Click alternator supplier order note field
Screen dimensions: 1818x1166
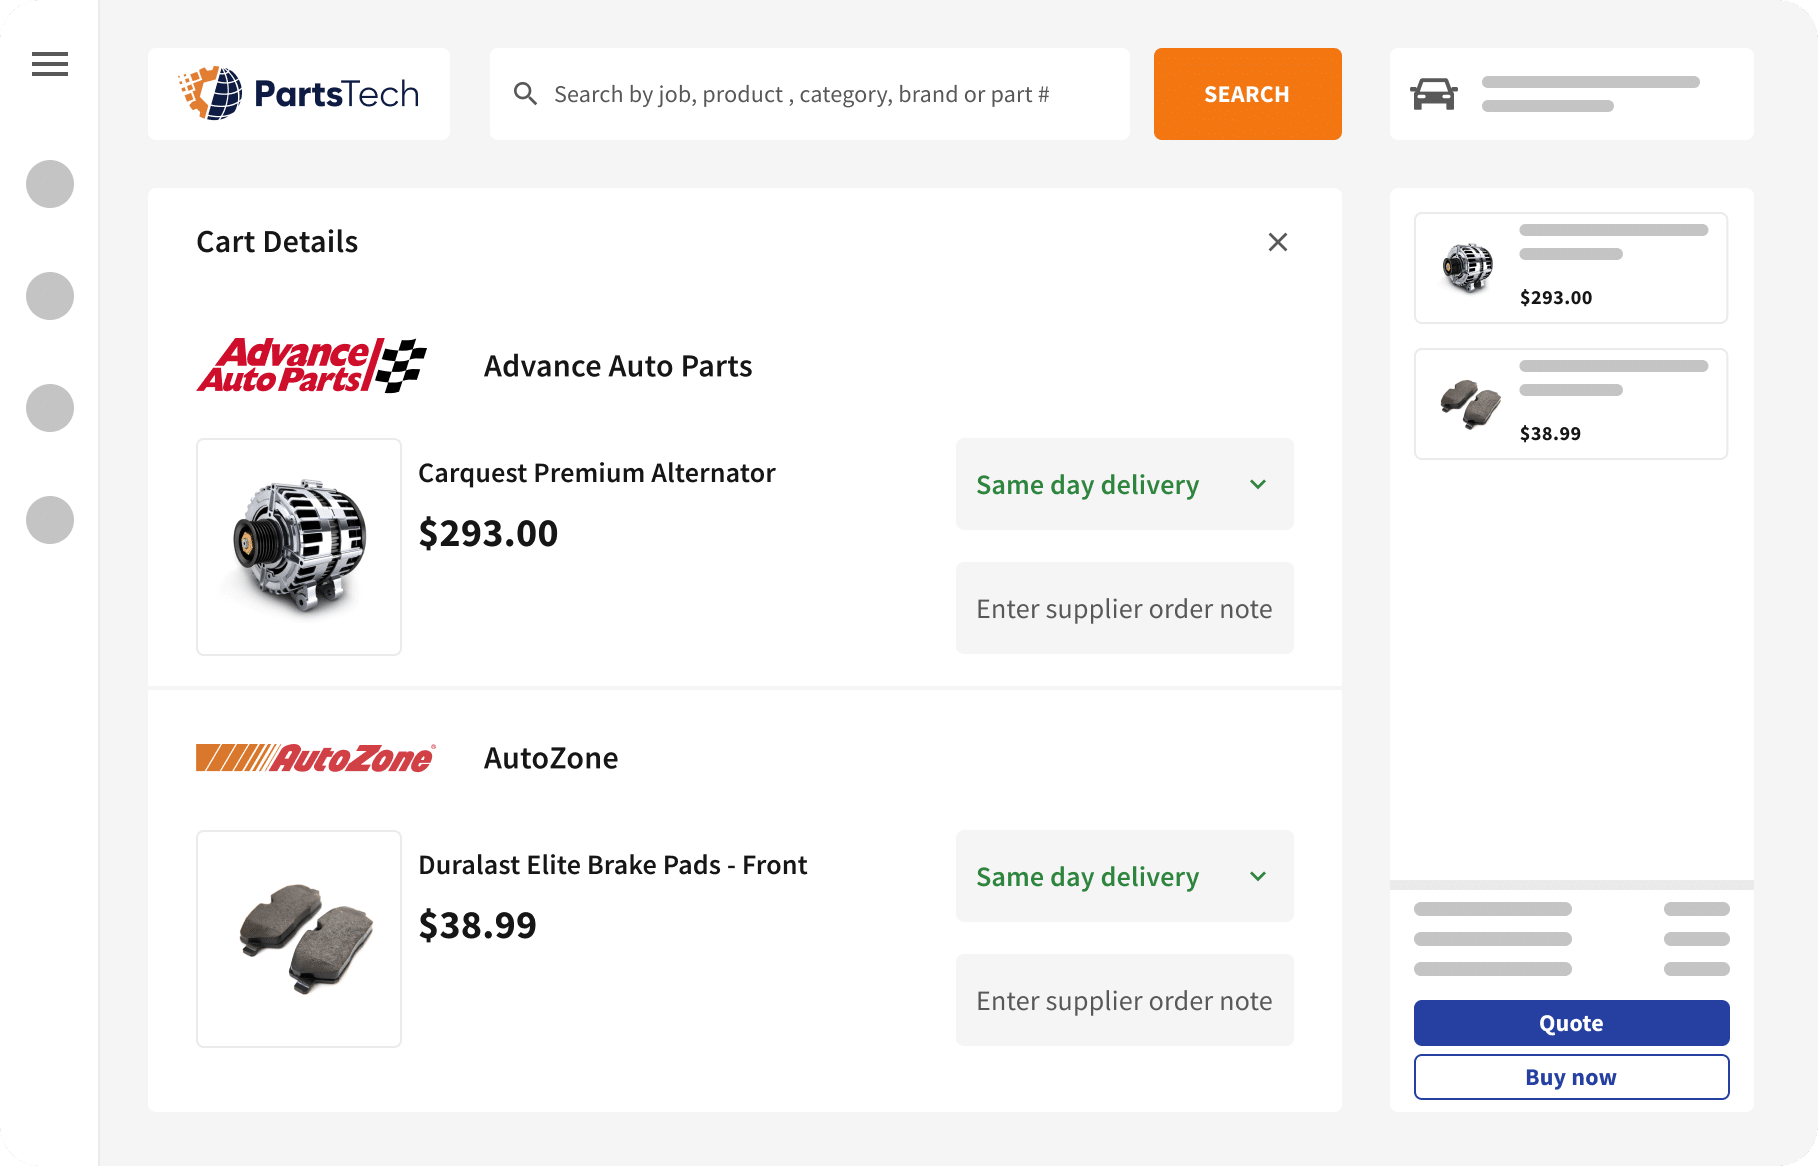(1125, 608)
